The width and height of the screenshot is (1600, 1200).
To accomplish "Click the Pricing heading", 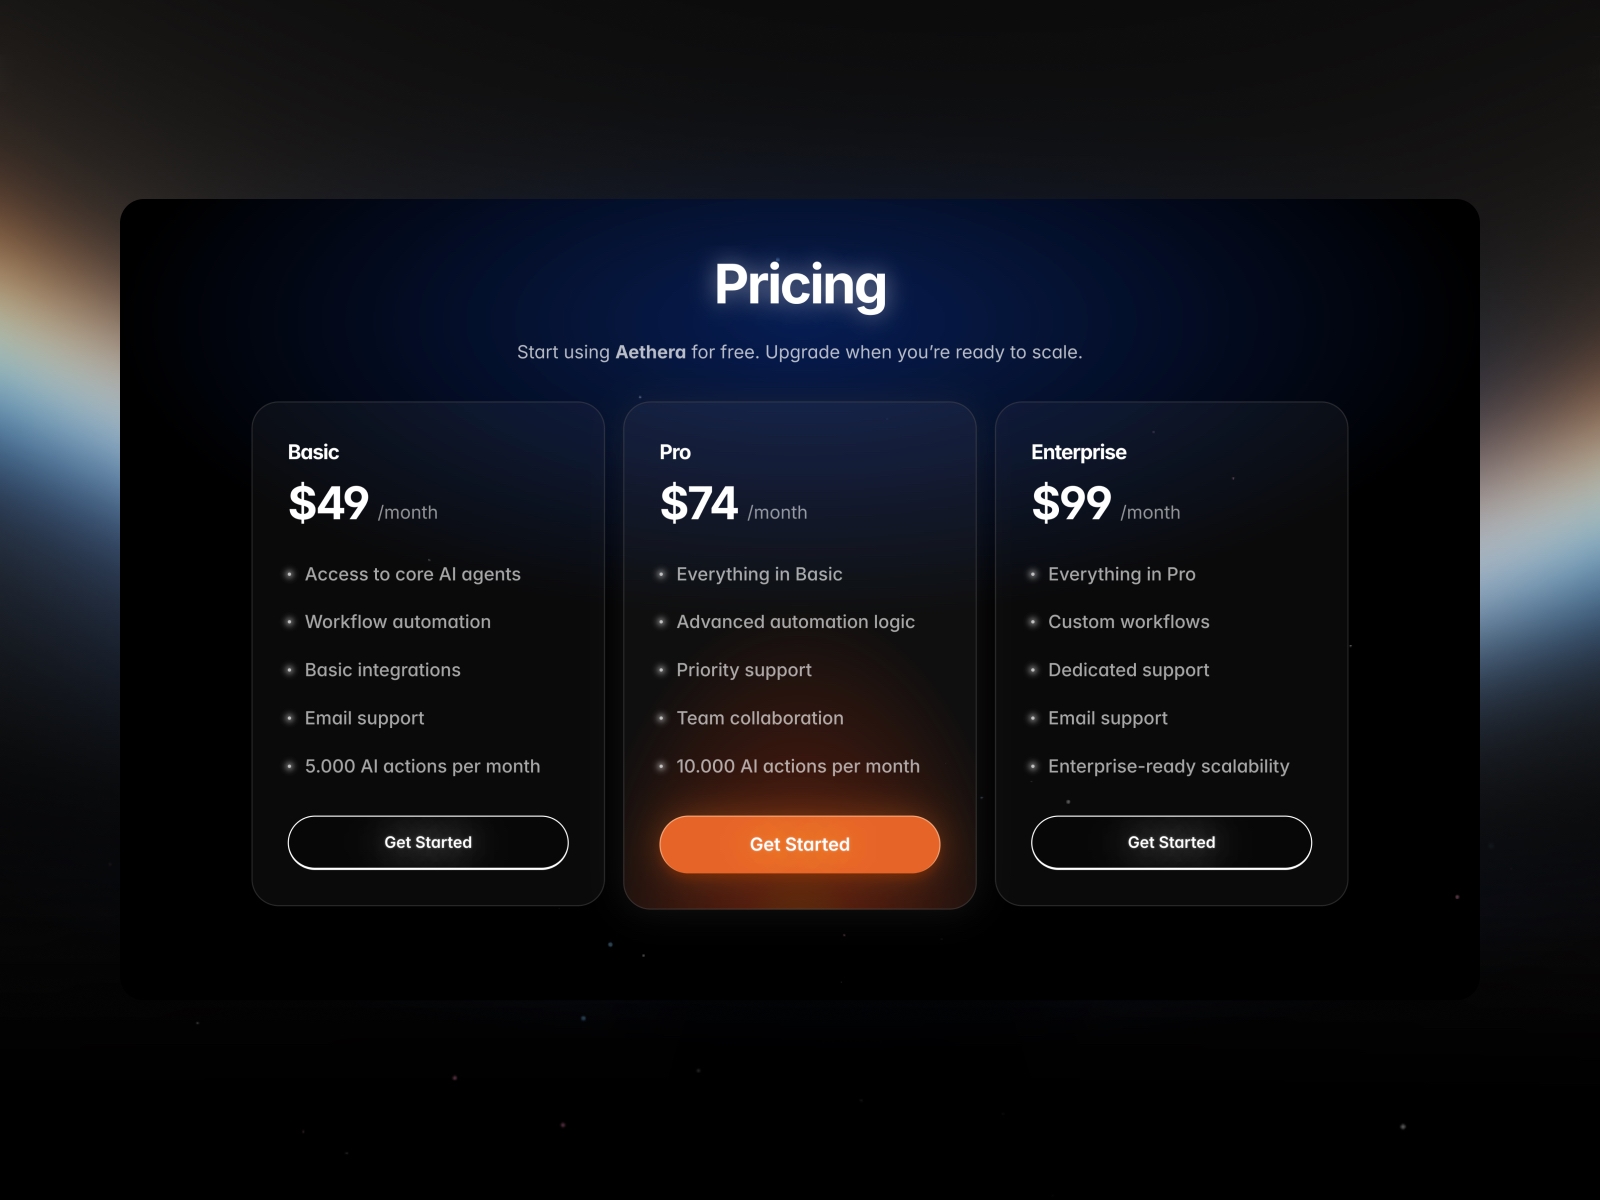I will (x=800, y=284).
